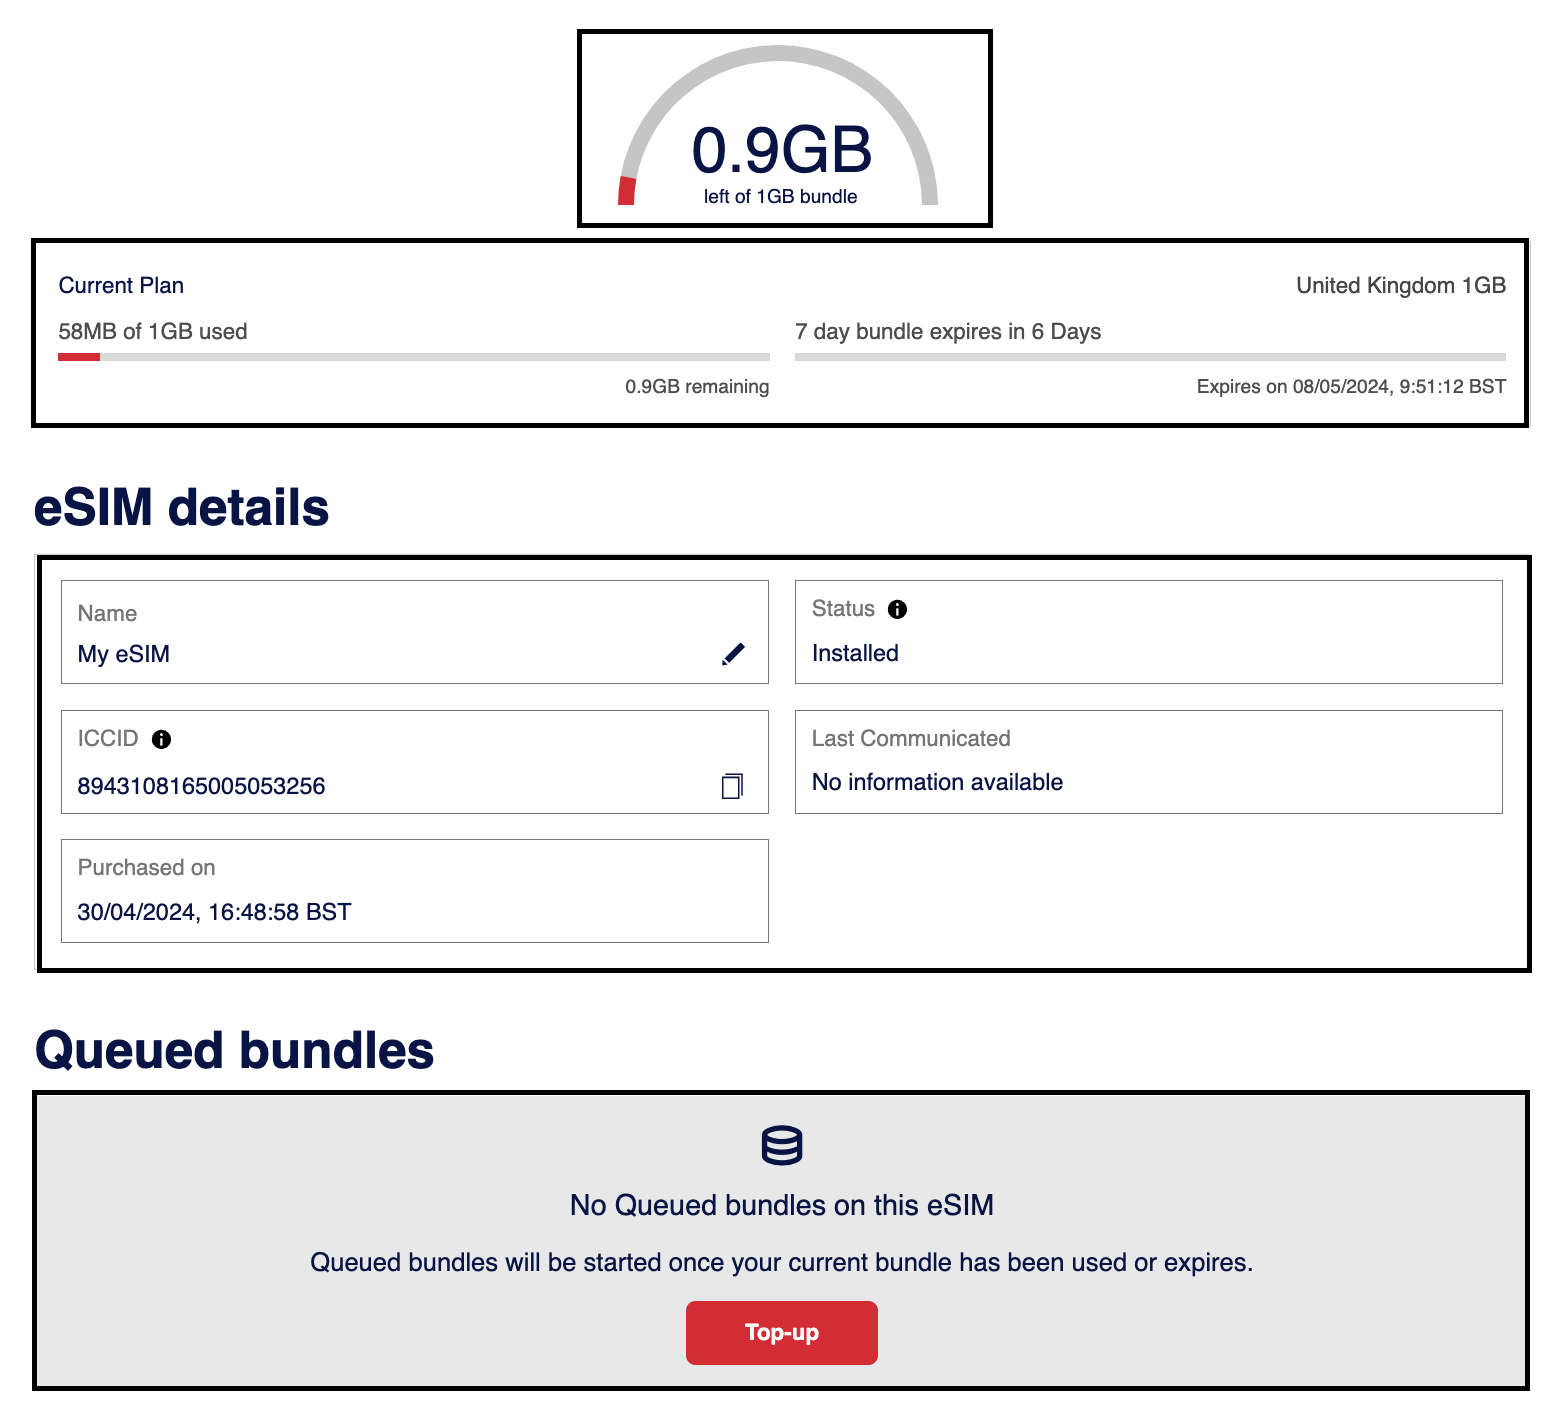This screenshot has height=1412, width=1564.
Task: Click the pencil edit icon for eSIM name
Action: coord(733,654)
